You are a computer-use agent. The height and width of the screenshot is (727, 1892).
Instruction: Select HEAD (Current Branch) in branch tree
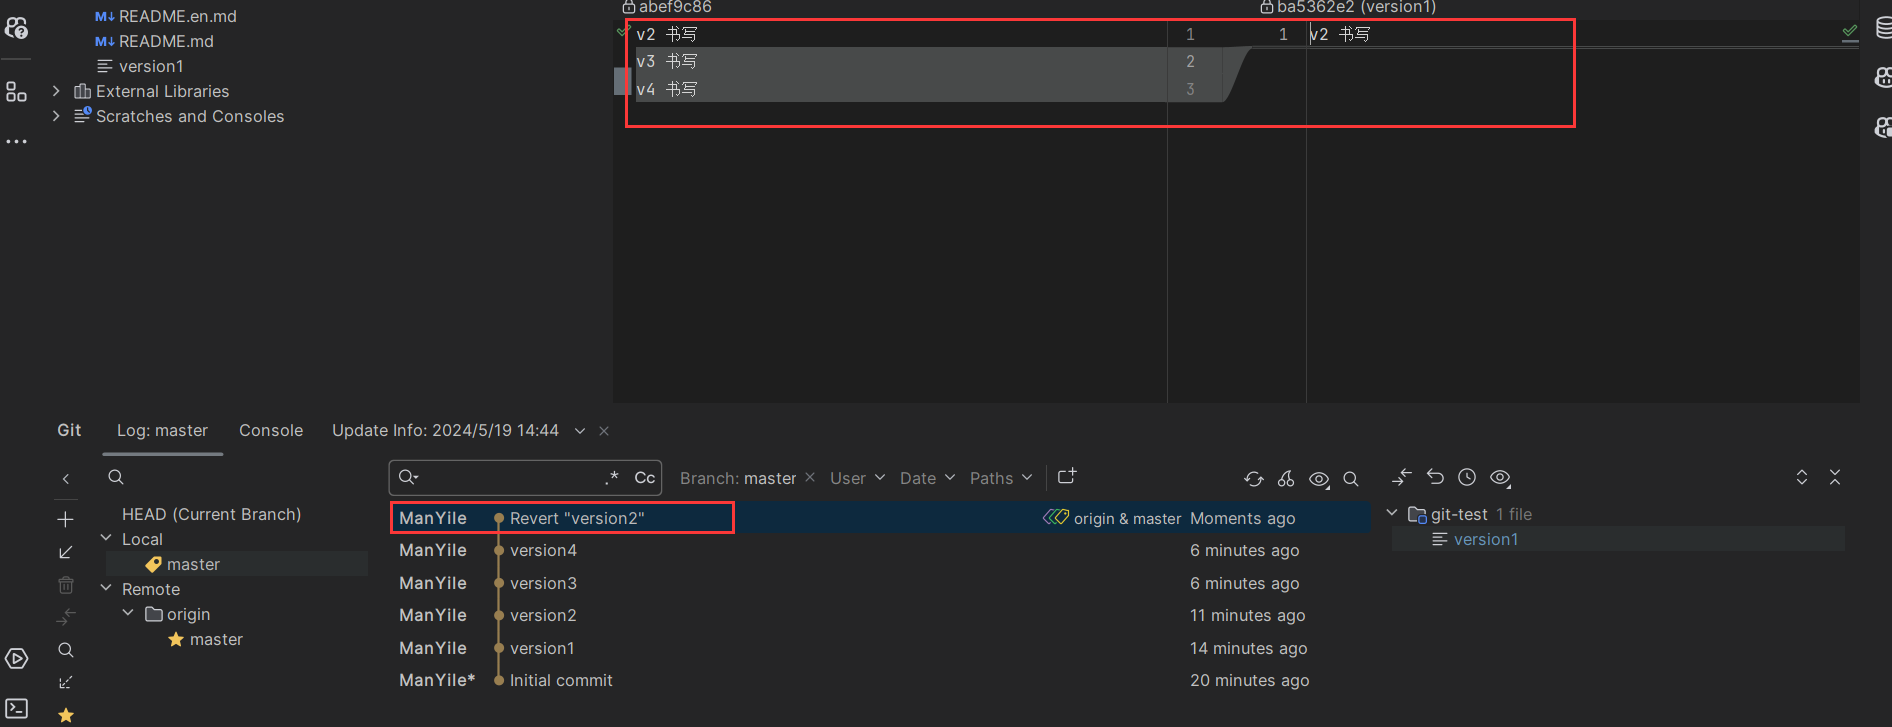[211, 514]
